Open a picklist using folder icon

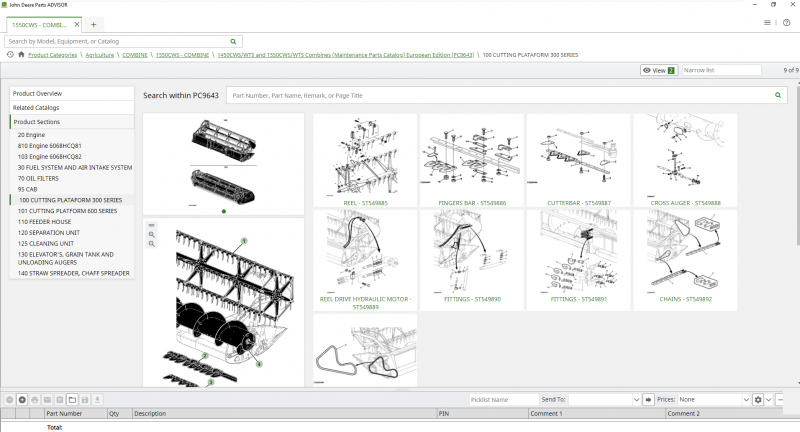(x=72, y=399)
